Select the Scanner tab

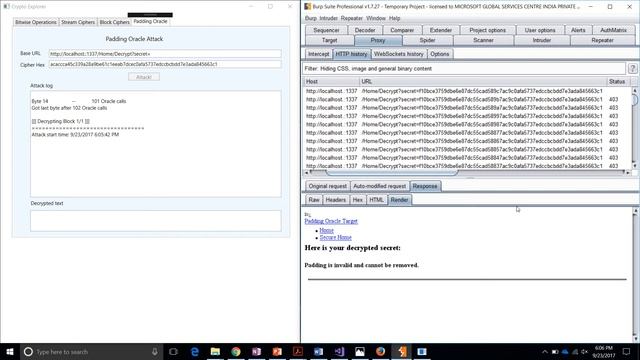tap(483, 40)
